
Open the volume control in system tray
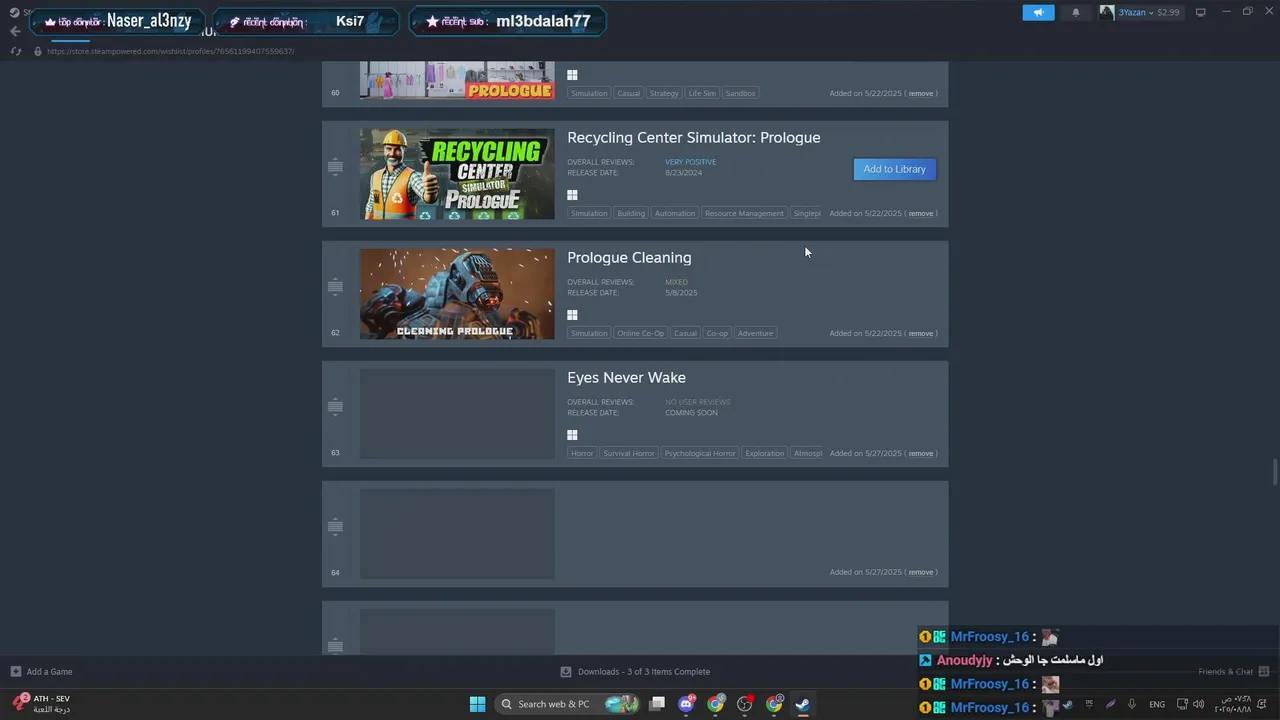click(1198, 704)
